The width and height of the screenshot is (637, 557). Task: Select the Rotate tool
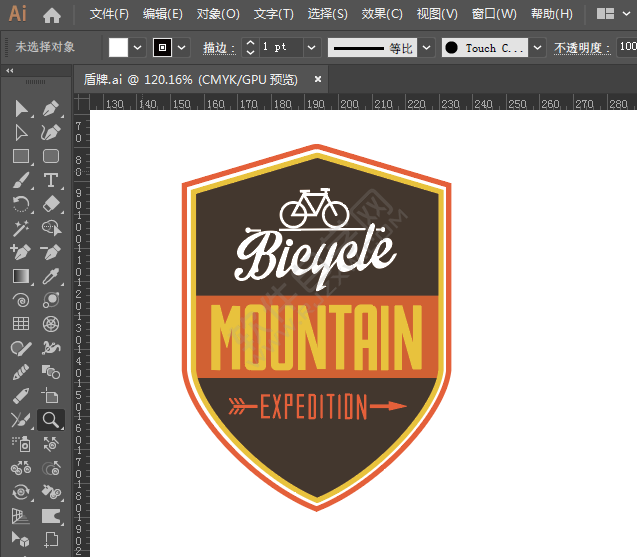tap(21, 204)
